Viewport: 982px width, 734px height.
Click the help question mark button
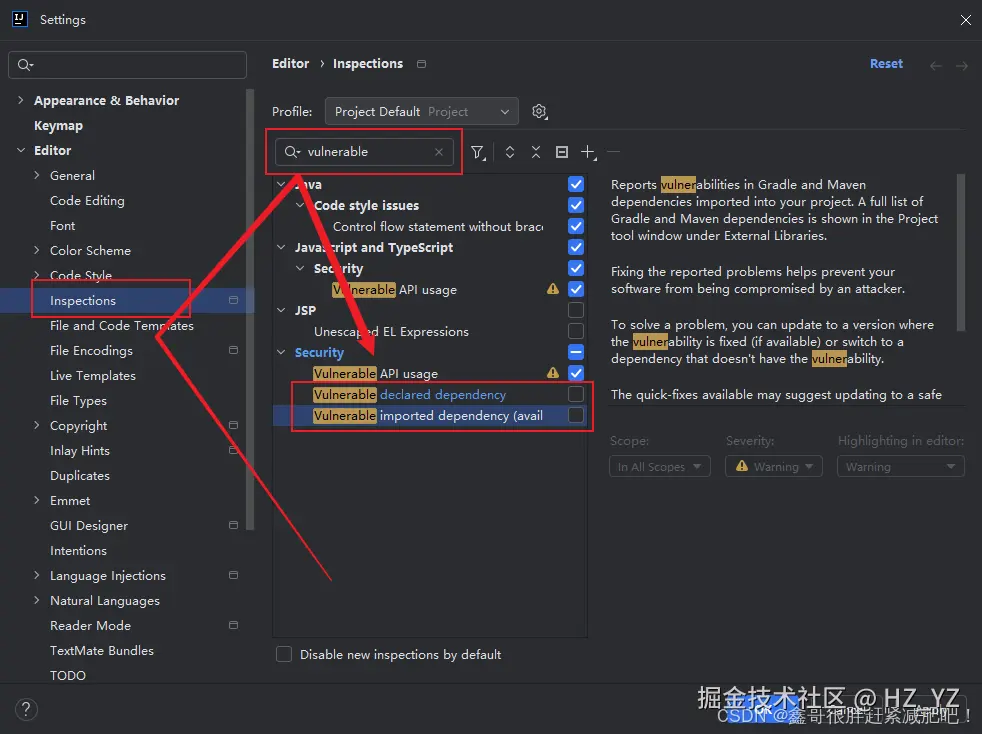[x=26, y=710]
